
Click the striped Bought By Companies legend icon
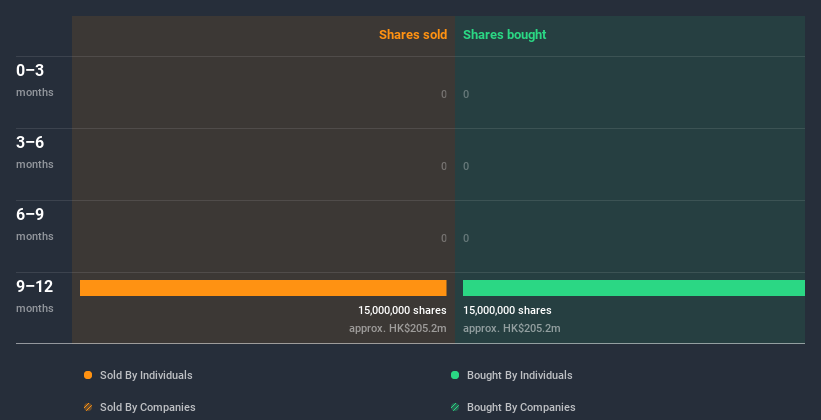[455, 407]
